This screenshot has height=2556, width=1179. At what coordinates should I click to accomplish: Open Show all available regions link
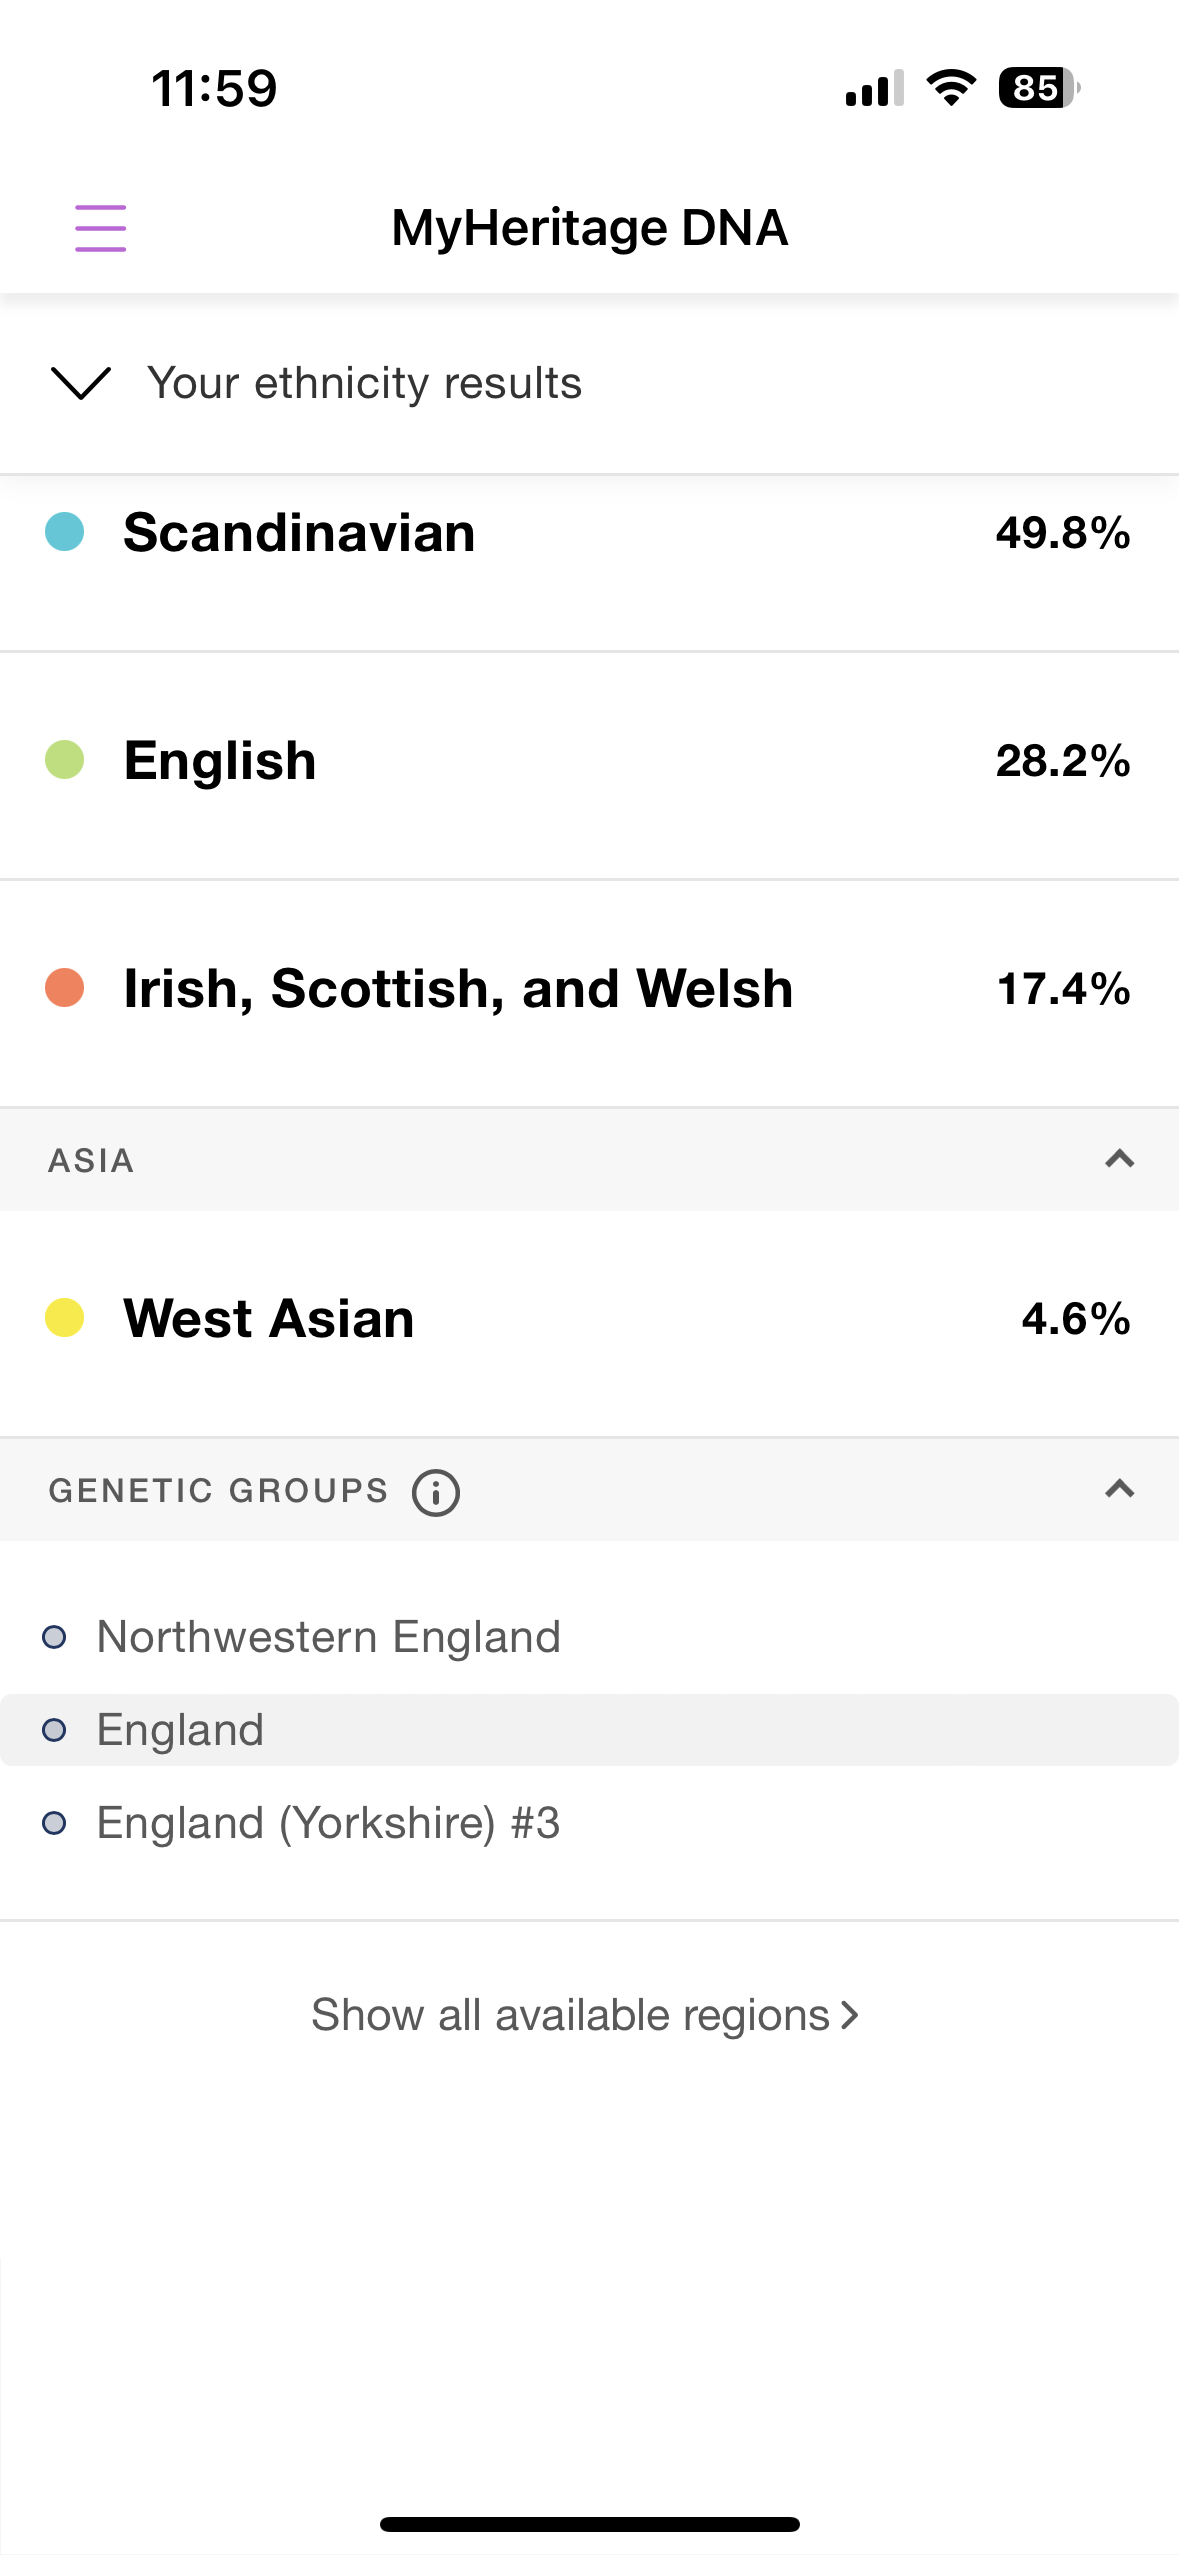[x=585, y=2015]
